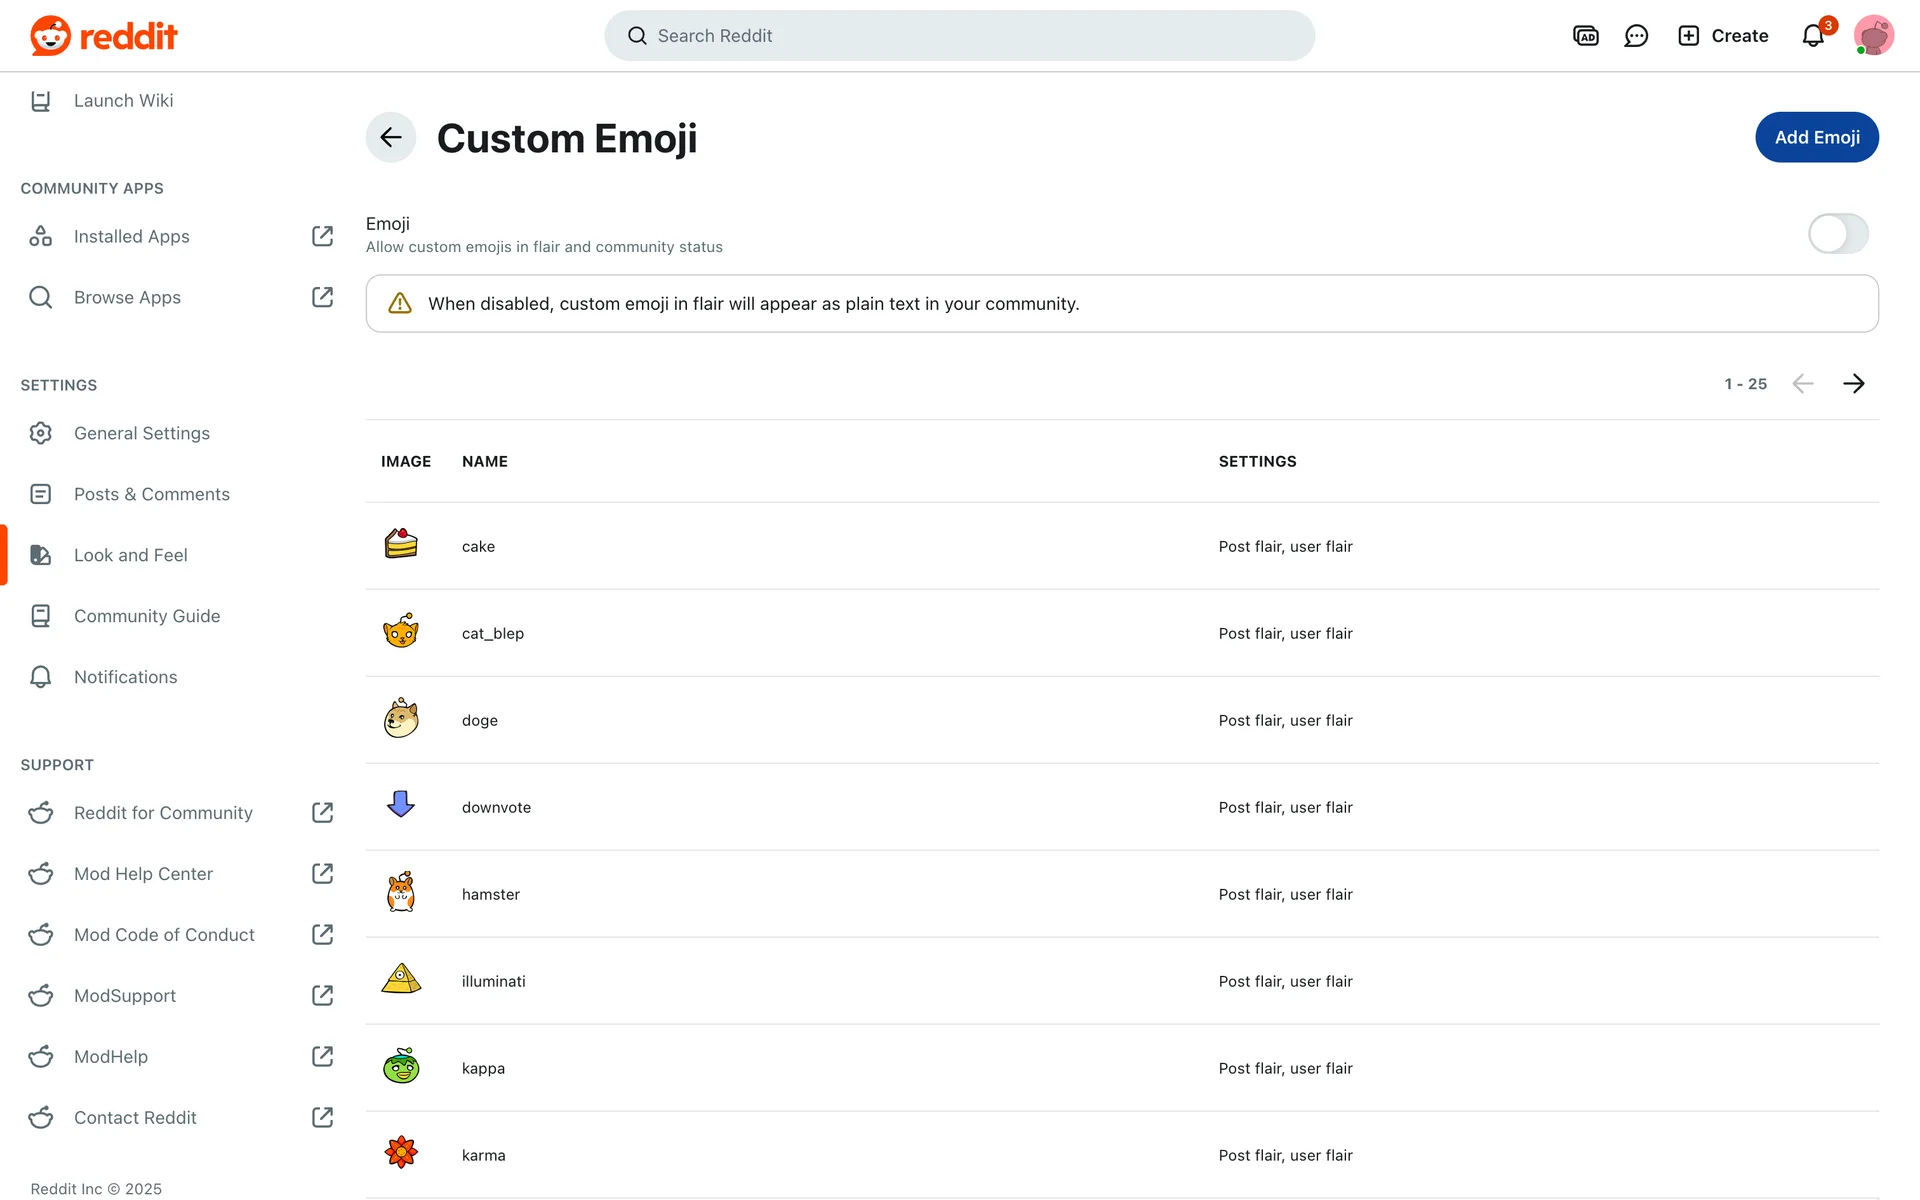Focus the Search Reddit field
Image resolution: width=1920 pixels, height=1200 pixels.
coord(958,36)
